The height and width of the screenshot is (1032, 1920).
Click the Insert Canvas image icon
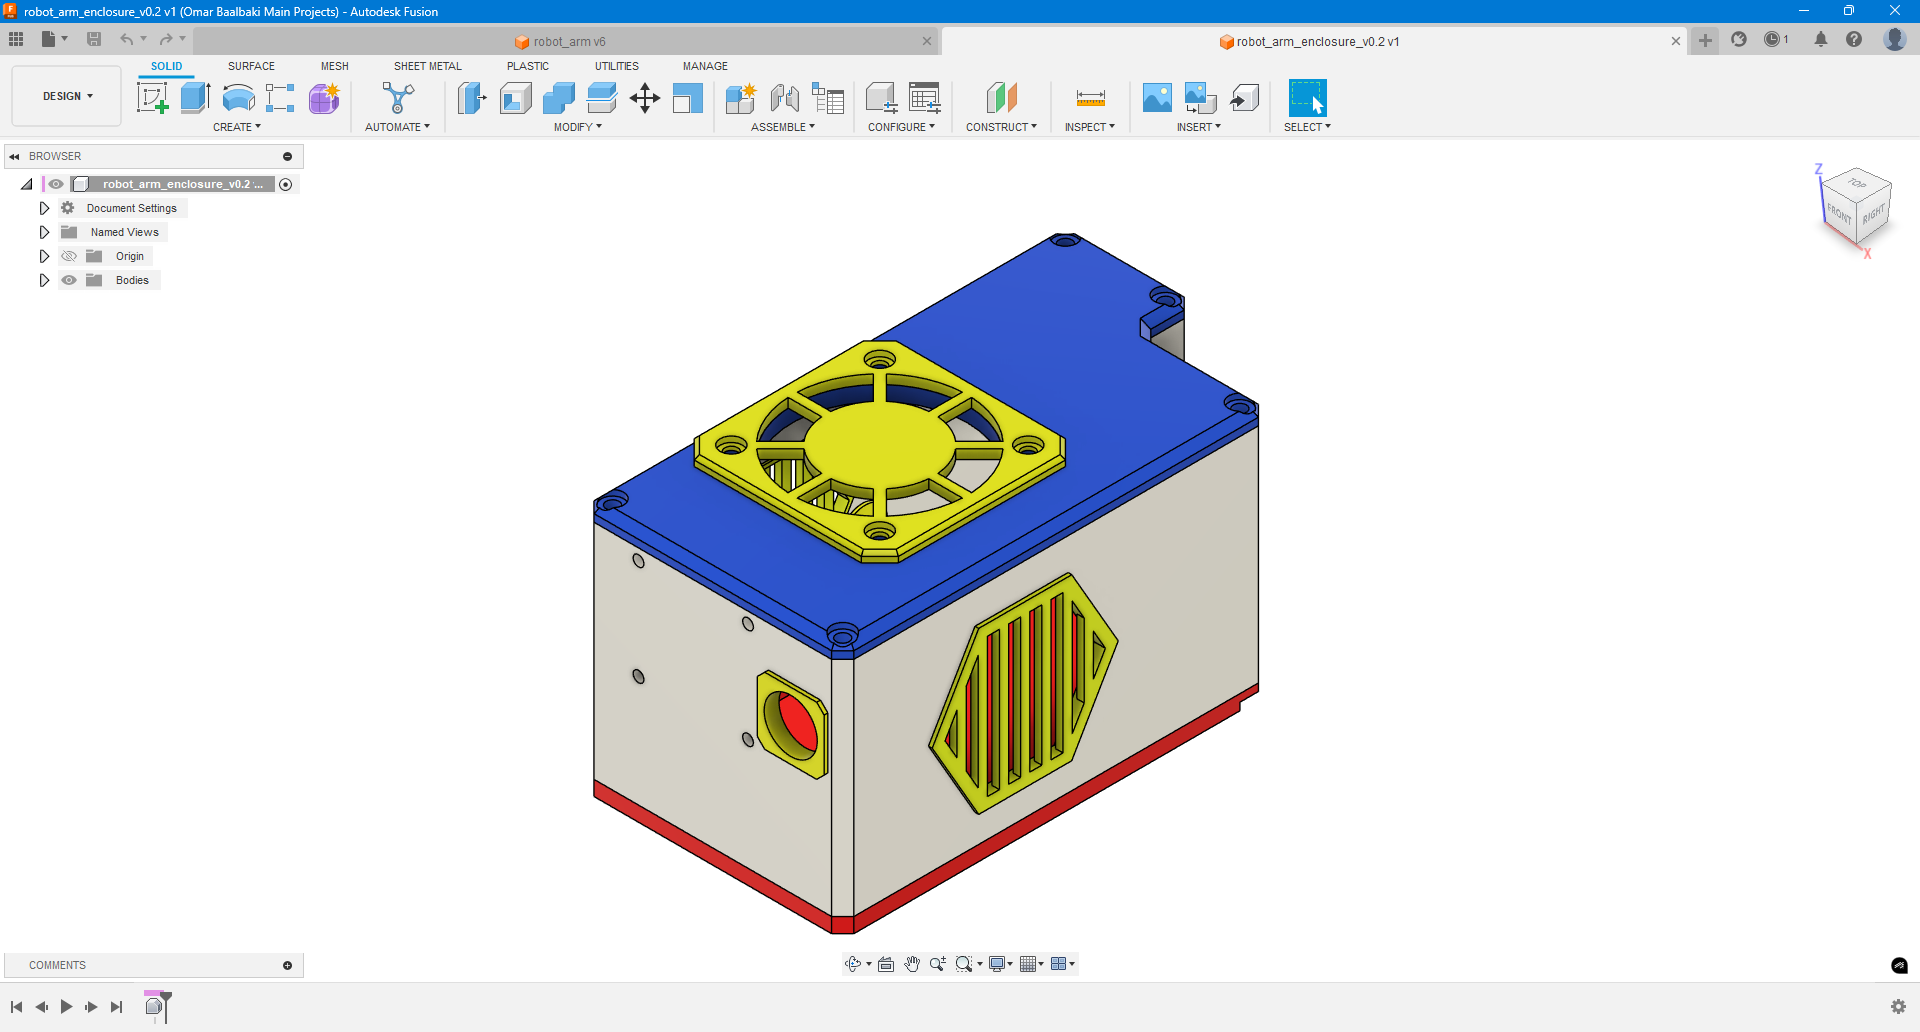[x=1157, y=98]
